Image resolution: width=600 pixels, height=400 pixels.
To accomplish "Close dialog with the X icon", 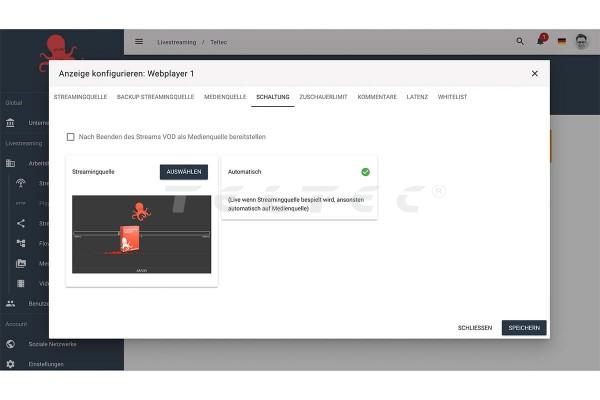I will click(534, 73).
